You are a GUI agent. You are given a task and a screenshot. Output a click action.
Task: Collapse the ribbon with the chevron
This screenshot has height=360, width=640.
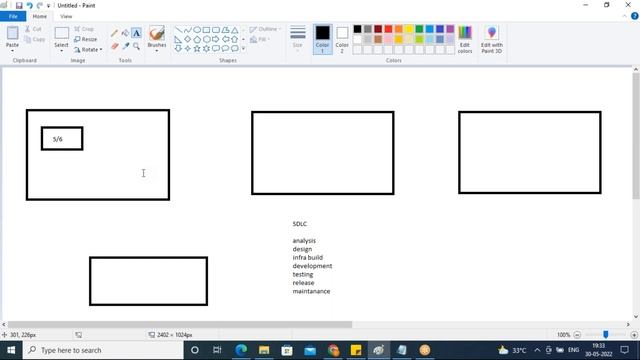pos(624,16)
